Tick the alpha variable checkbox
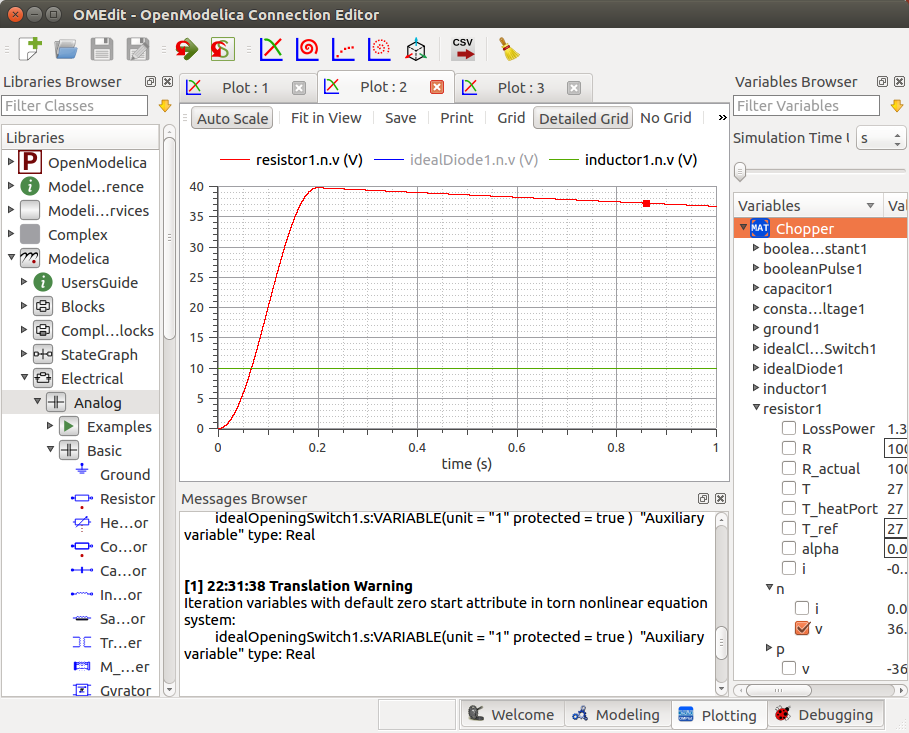Viewport: 909px width, 733px height. [x=788, y=548]
